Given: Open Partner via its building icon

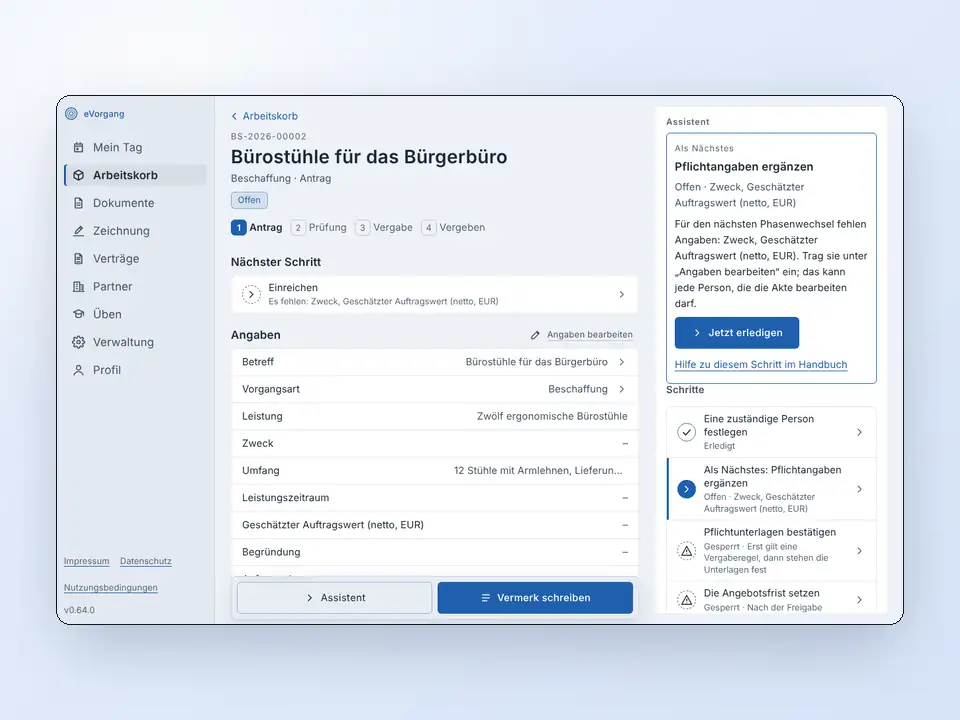Looking at the screenshot, I should coord(78,287).
